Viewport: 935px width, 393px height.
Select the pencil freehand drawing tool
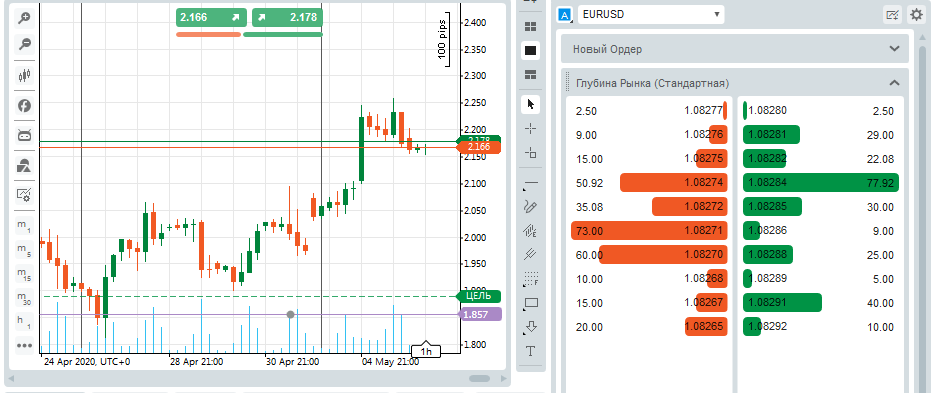(x=530, y=207)
